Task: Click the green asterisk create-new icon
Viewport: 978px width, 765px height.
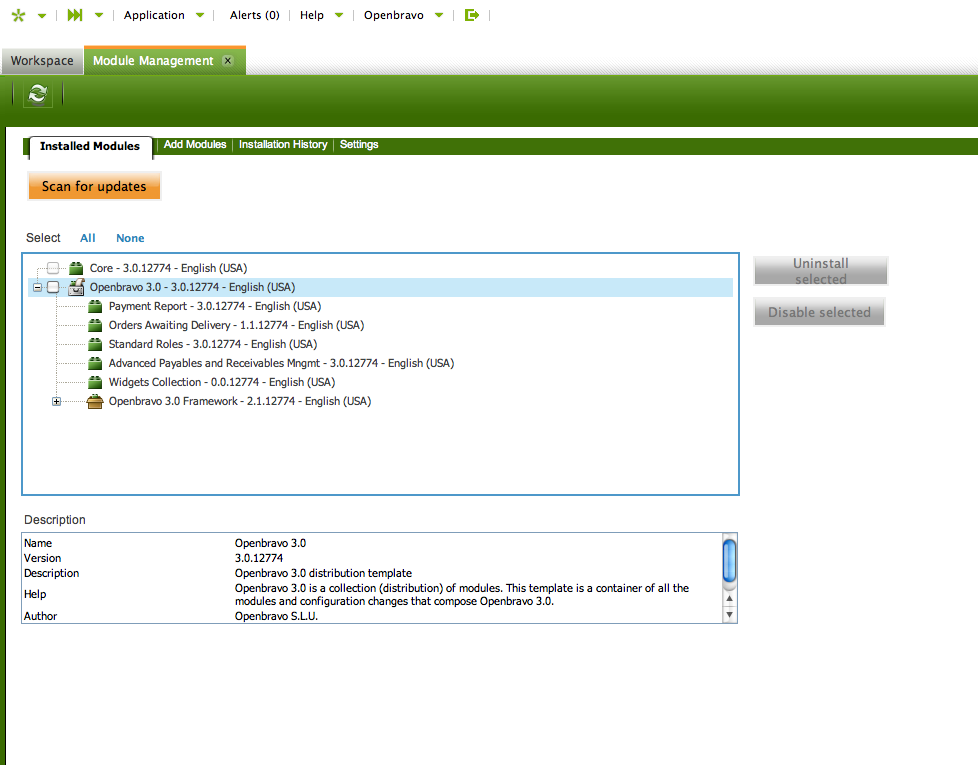Action: click(x=18, y=15)
